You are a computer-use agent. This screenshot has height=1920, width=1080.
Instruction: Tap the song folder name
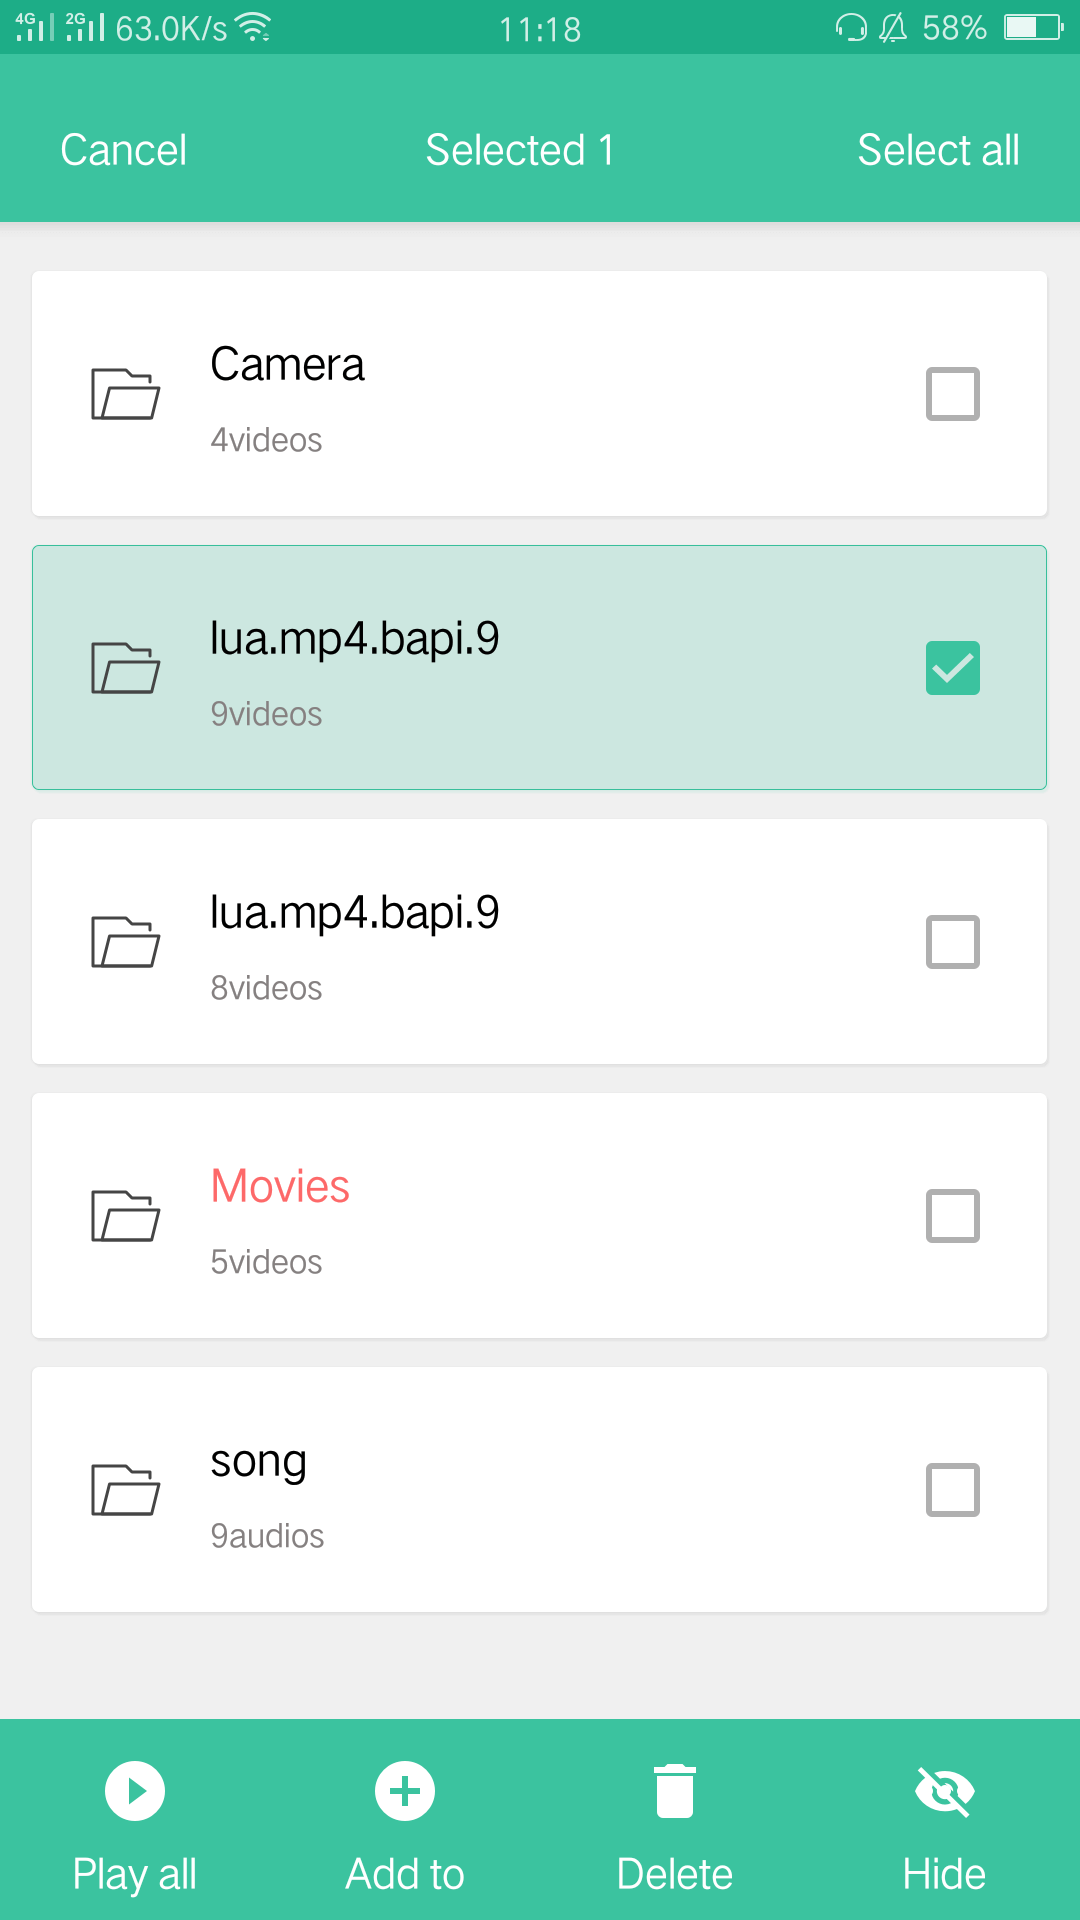pos(258,1462)
